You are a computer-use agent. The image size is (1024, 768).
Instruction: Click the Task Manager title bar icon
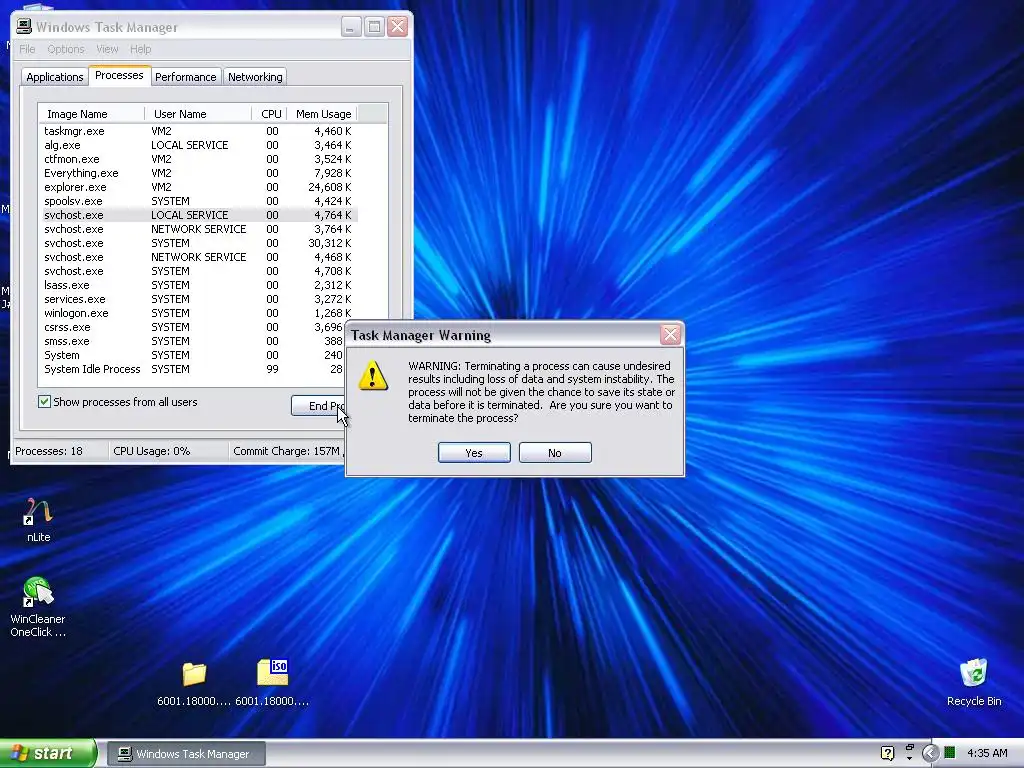(24, 26)
